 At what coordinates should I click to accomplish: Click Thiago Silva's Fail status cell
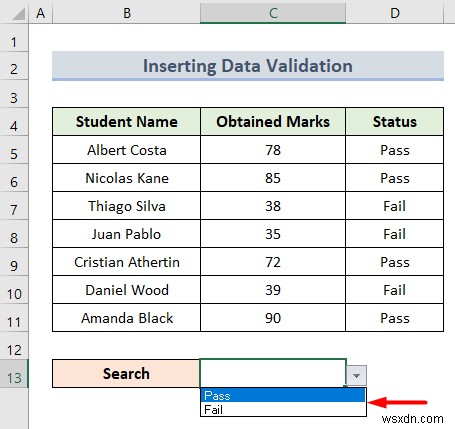tap(395, 206)
